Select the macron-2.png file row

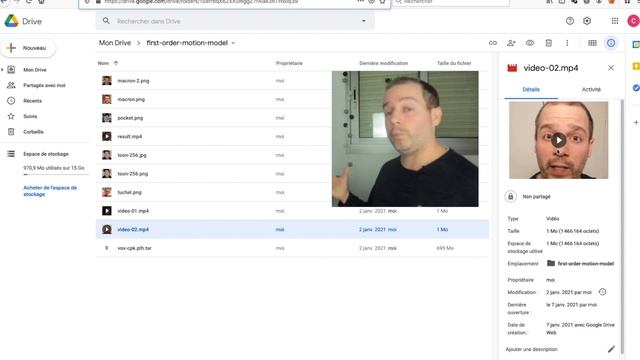292,81
